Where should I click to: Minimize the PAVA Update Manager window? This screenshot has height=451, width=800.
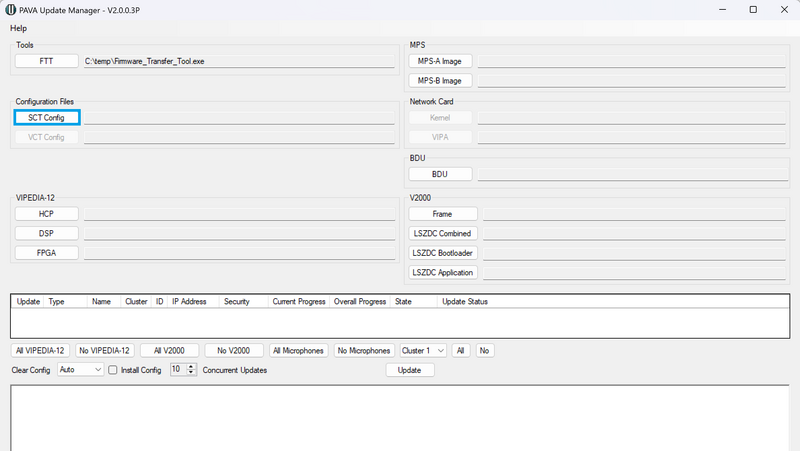[722, 10]
